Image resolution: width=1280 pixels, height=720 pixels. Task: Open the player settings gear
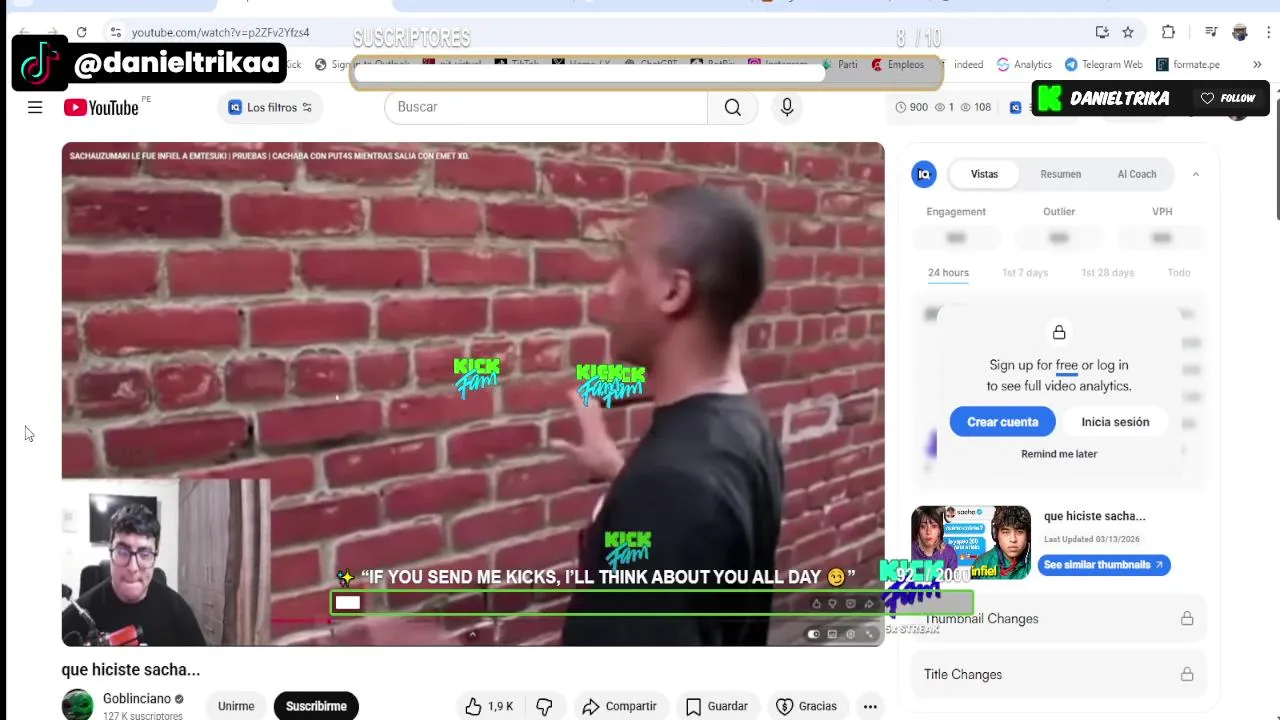tap(851, 634)
